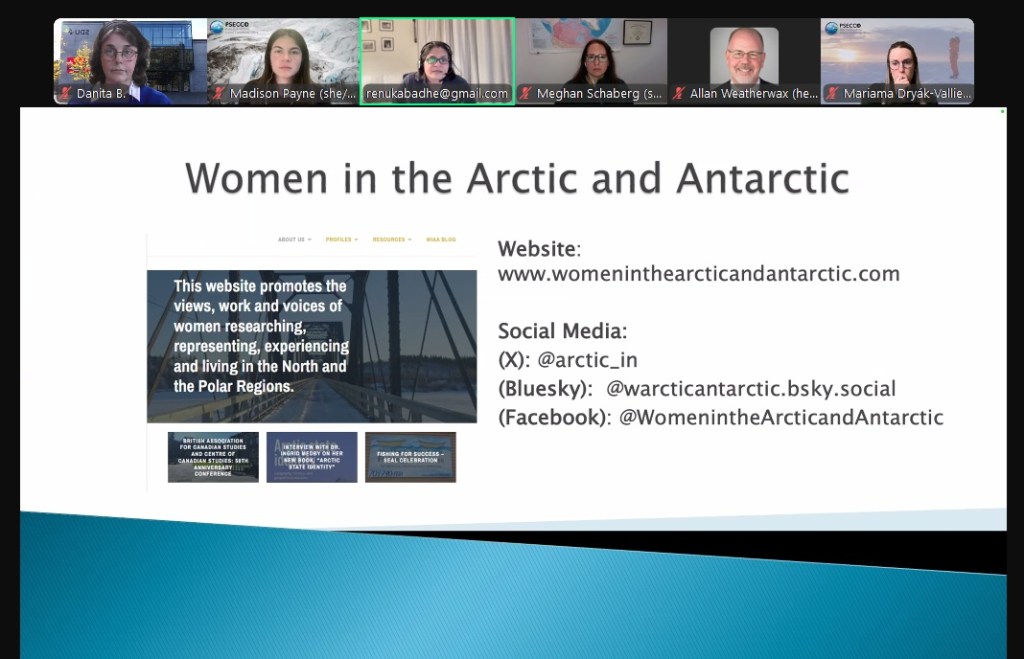Select the renukabadhe@gmail.com active speaker video
Image resolution: width=1024 pixels, height=659 pixels.
tap(437, 60)
